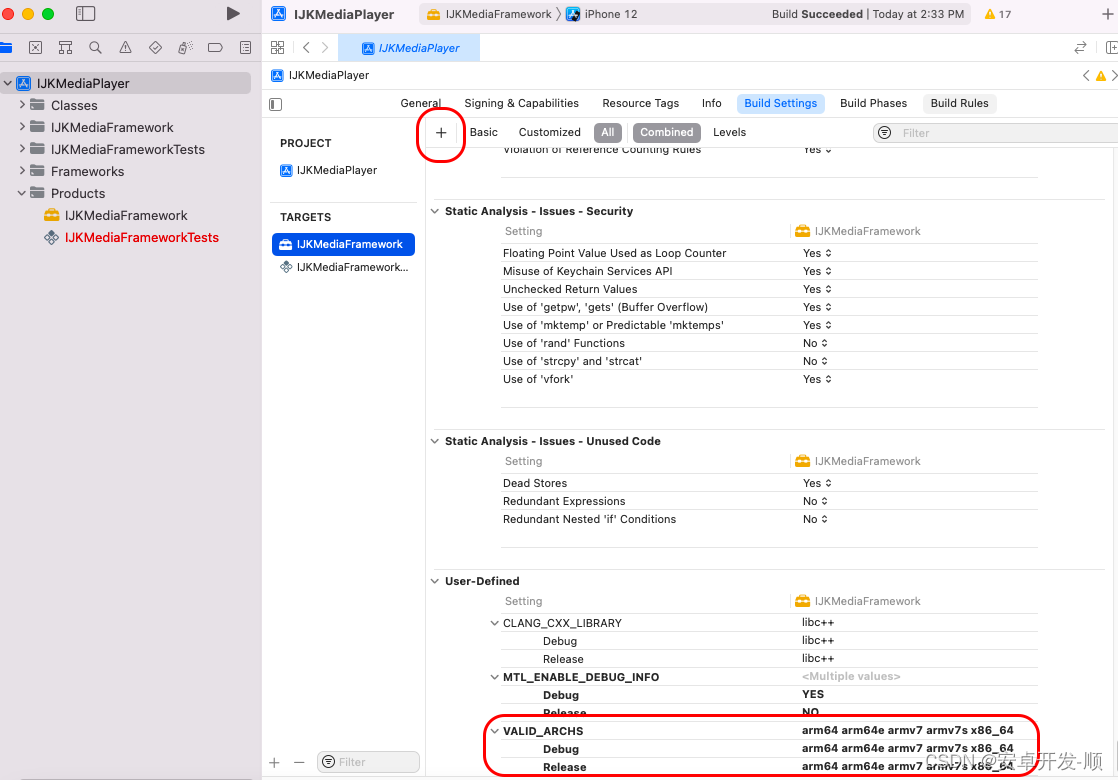Expand the IJKMediaFrameworkTests folder
The image size is (1118, 780).
click(22, 149)
